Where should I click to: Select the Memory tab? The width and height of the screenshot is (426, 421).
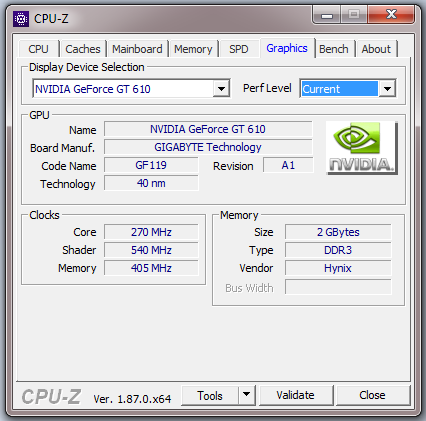point(193,49)
